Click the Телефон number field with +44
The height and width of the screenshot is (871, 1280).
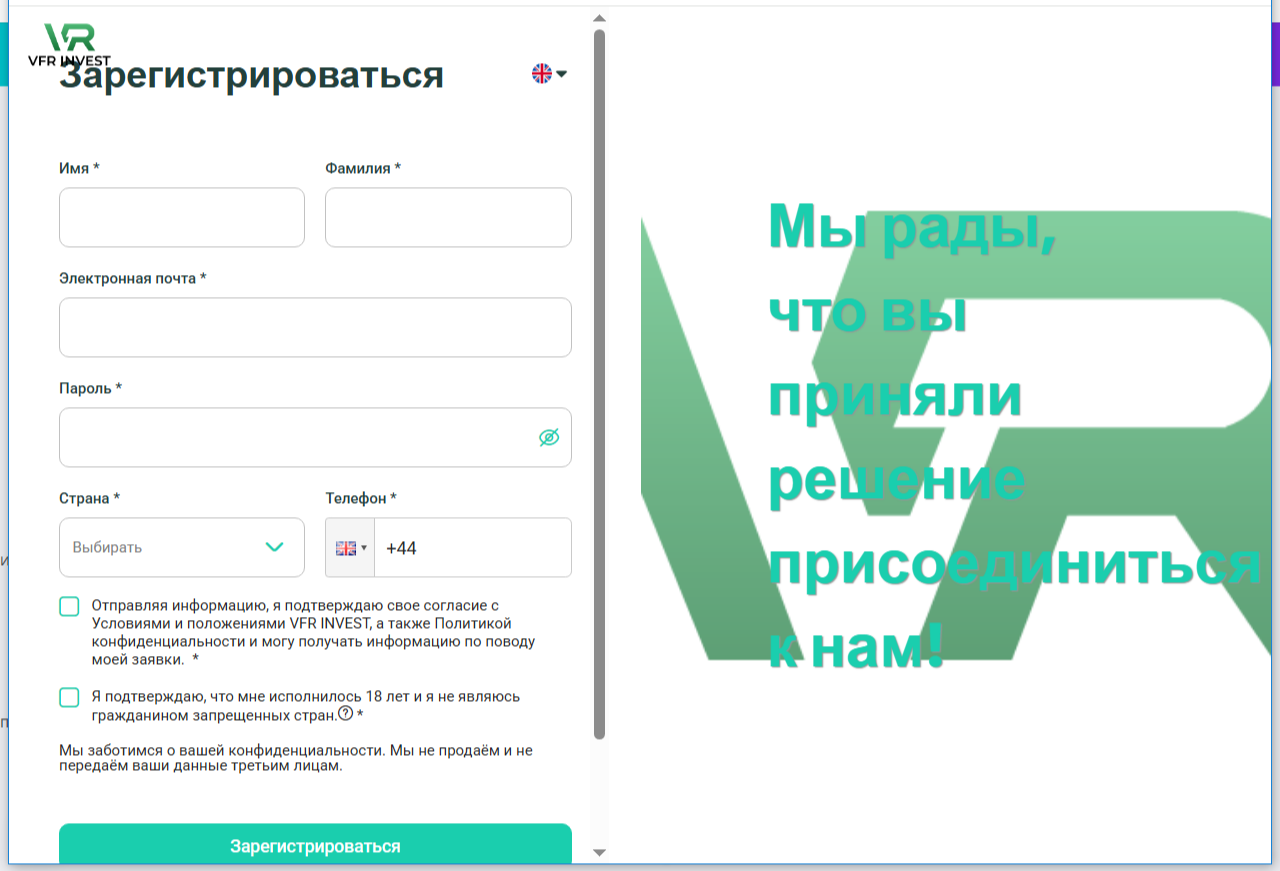(x=473, y=547)
